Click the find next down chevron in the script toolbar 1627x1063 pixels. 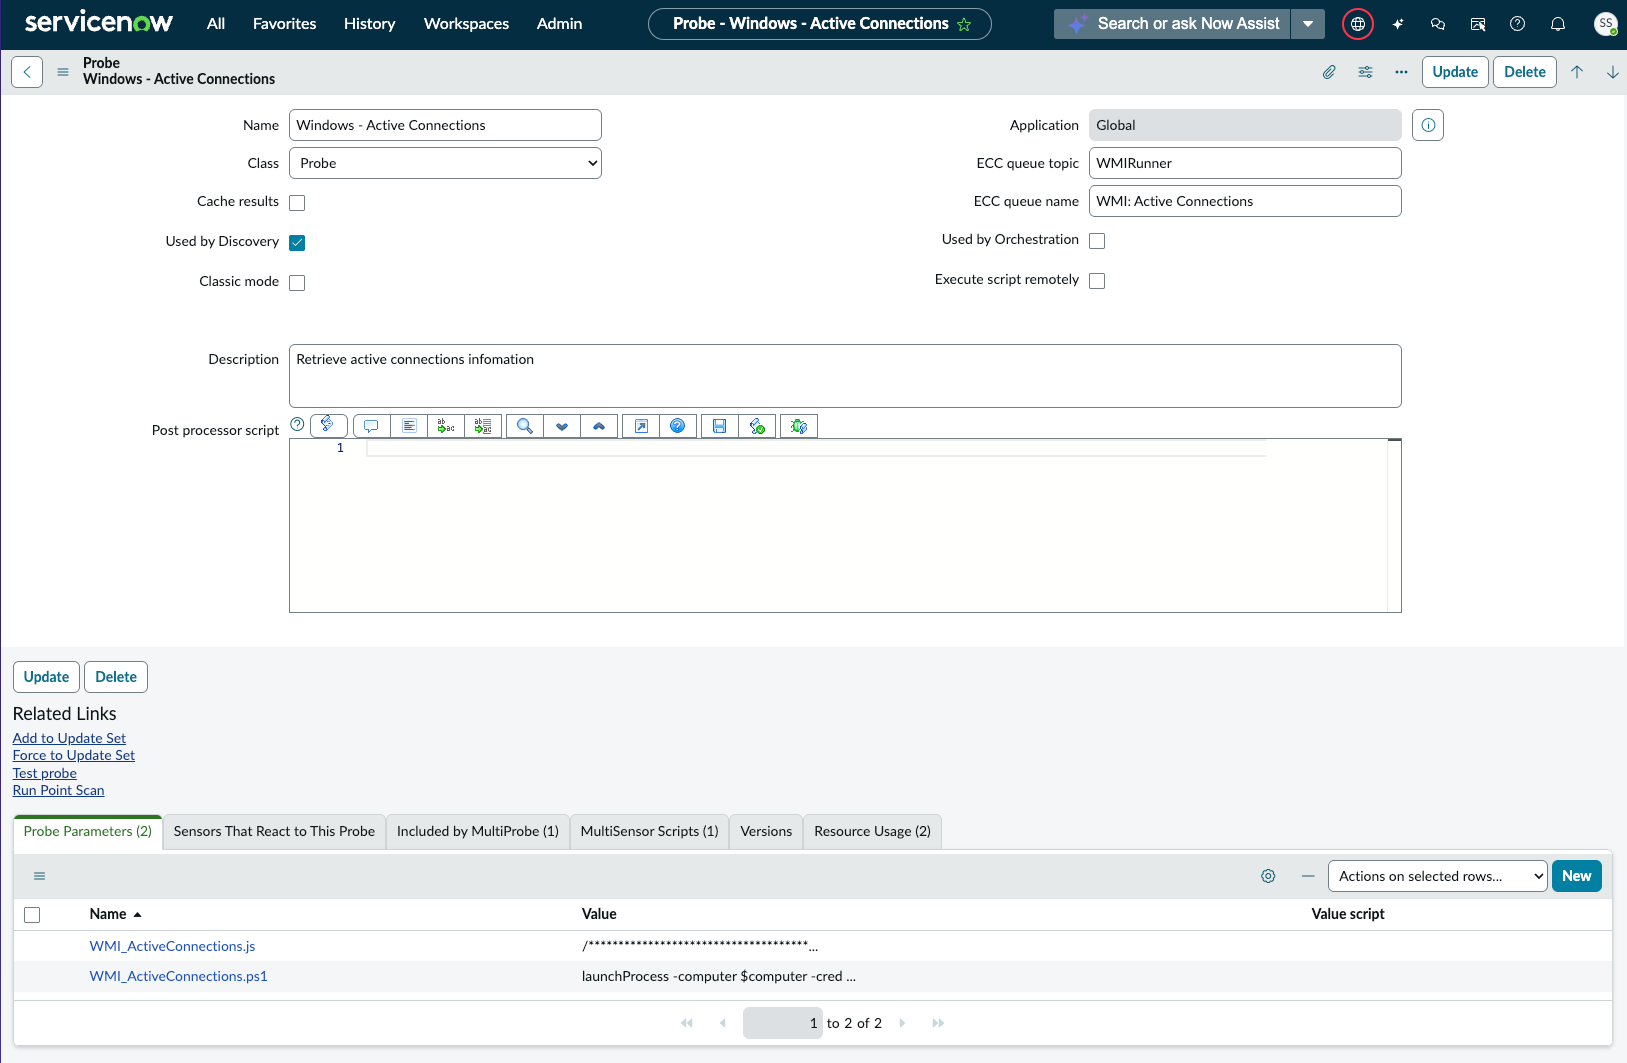click(x=562, y=426)
